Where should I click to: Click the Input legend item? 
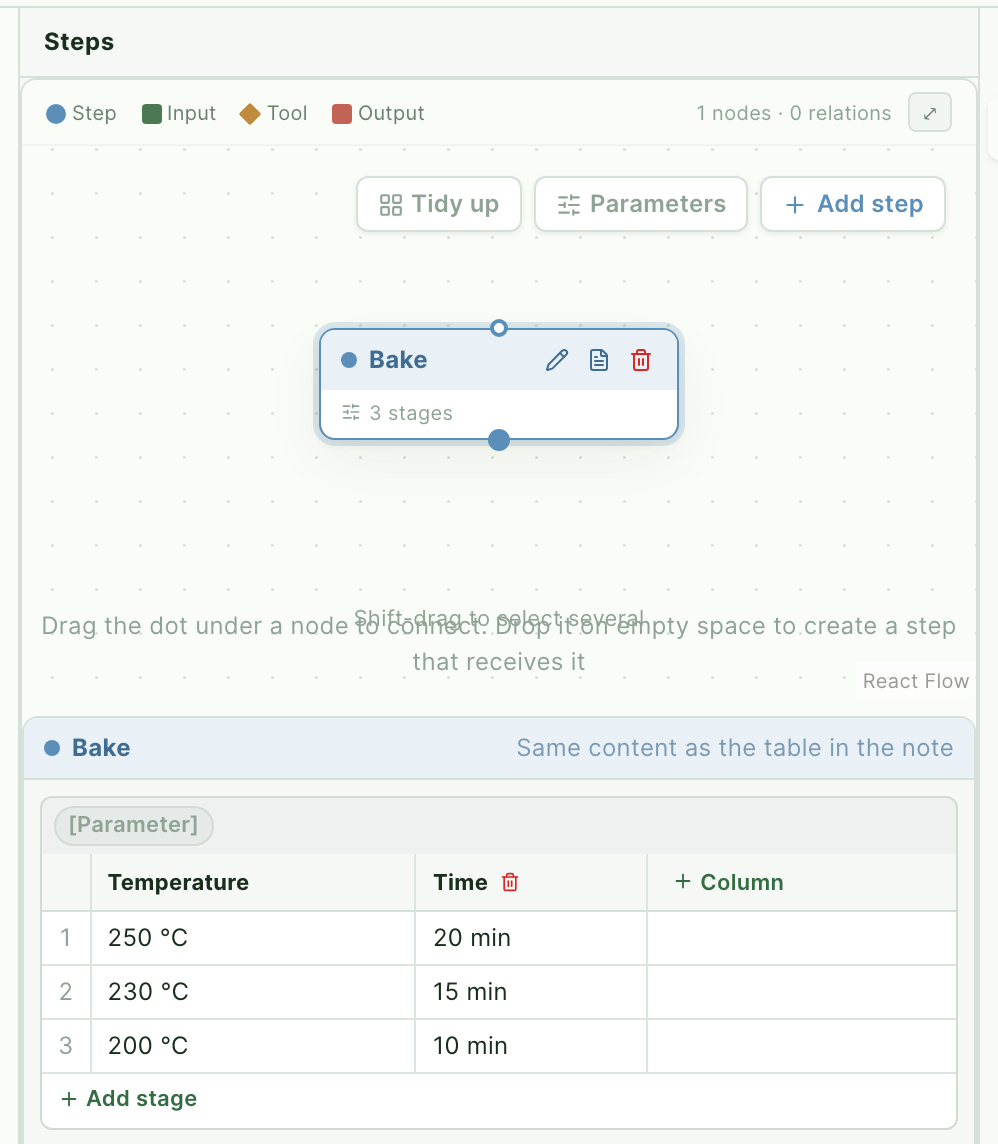coord(179,113)
